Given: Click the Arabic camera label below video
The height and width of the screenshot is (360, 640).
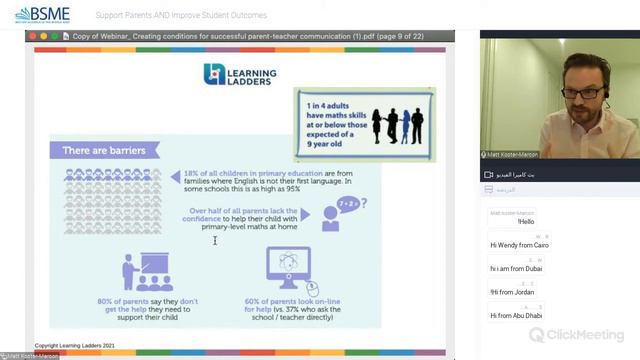Looking at the screenshot, I should (515, 175).
